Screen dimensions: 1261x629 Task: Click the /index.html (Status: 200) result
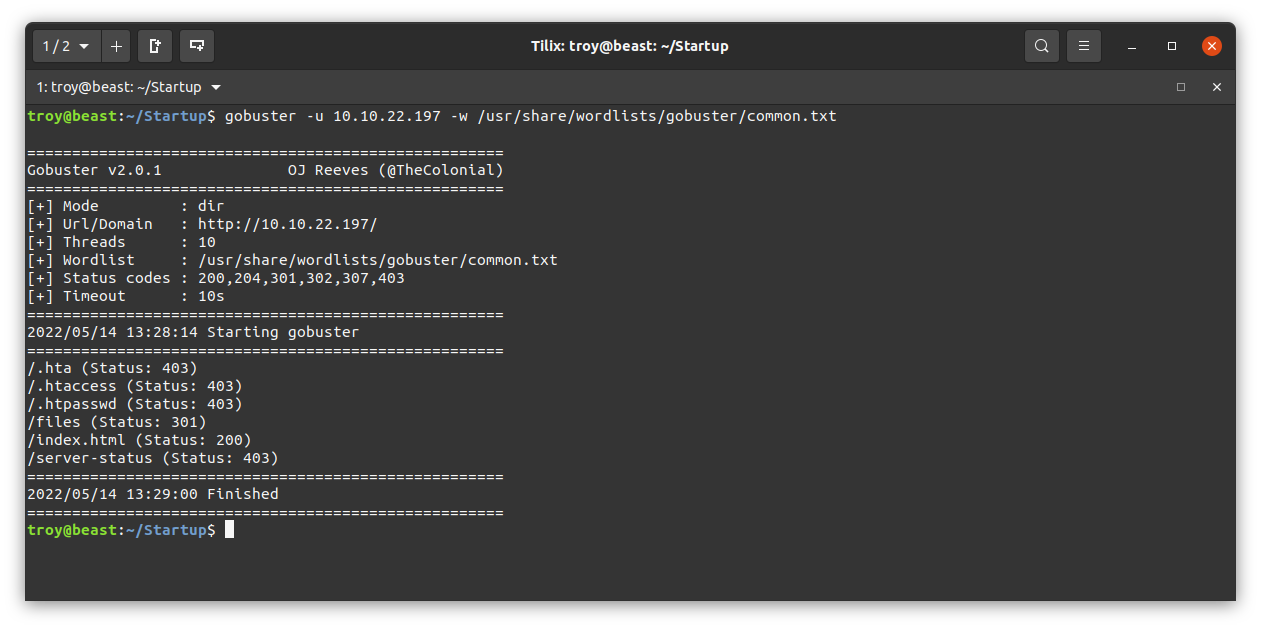pyautogui.click(x=139, y=440)
